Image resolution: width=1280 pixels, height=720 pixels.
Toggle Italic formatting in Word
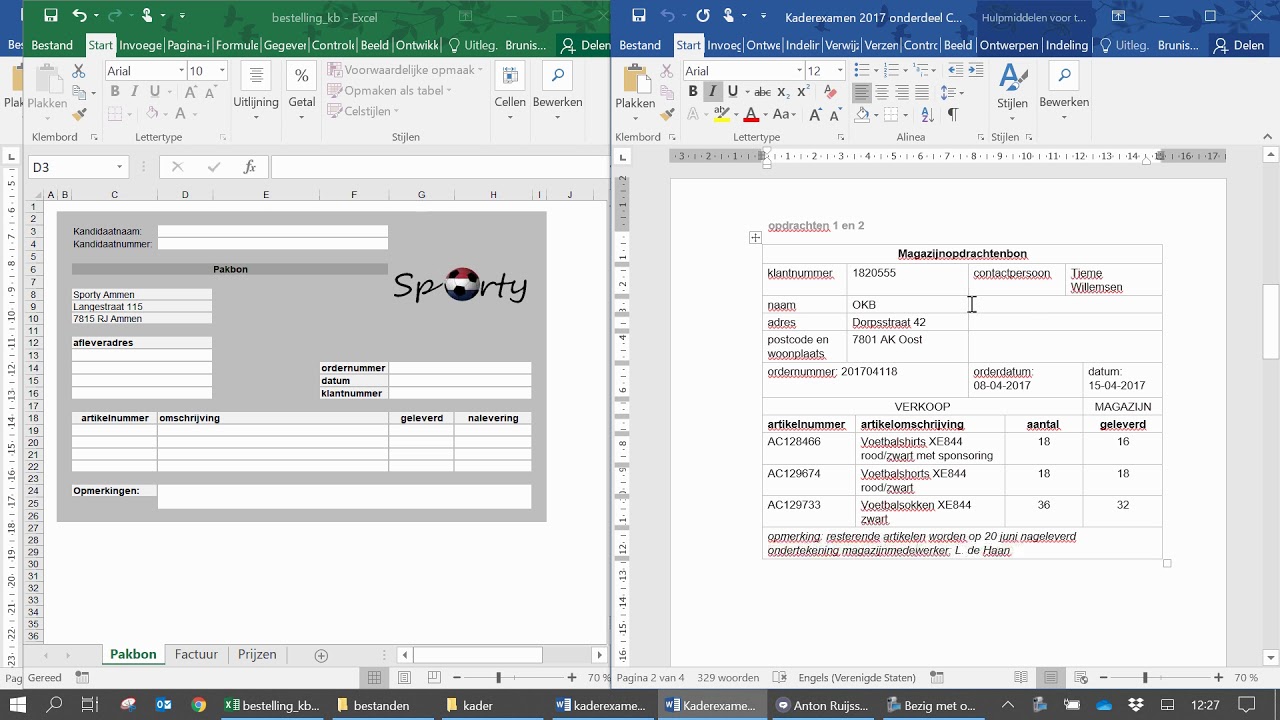coord(713,92)
